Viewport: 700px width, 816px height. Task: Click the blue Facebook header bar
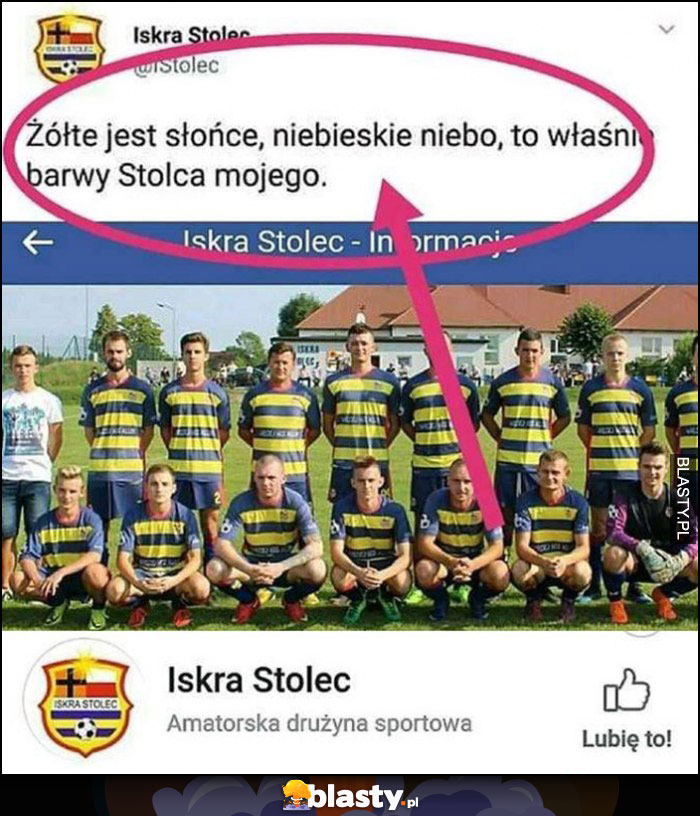coord(350,252)
